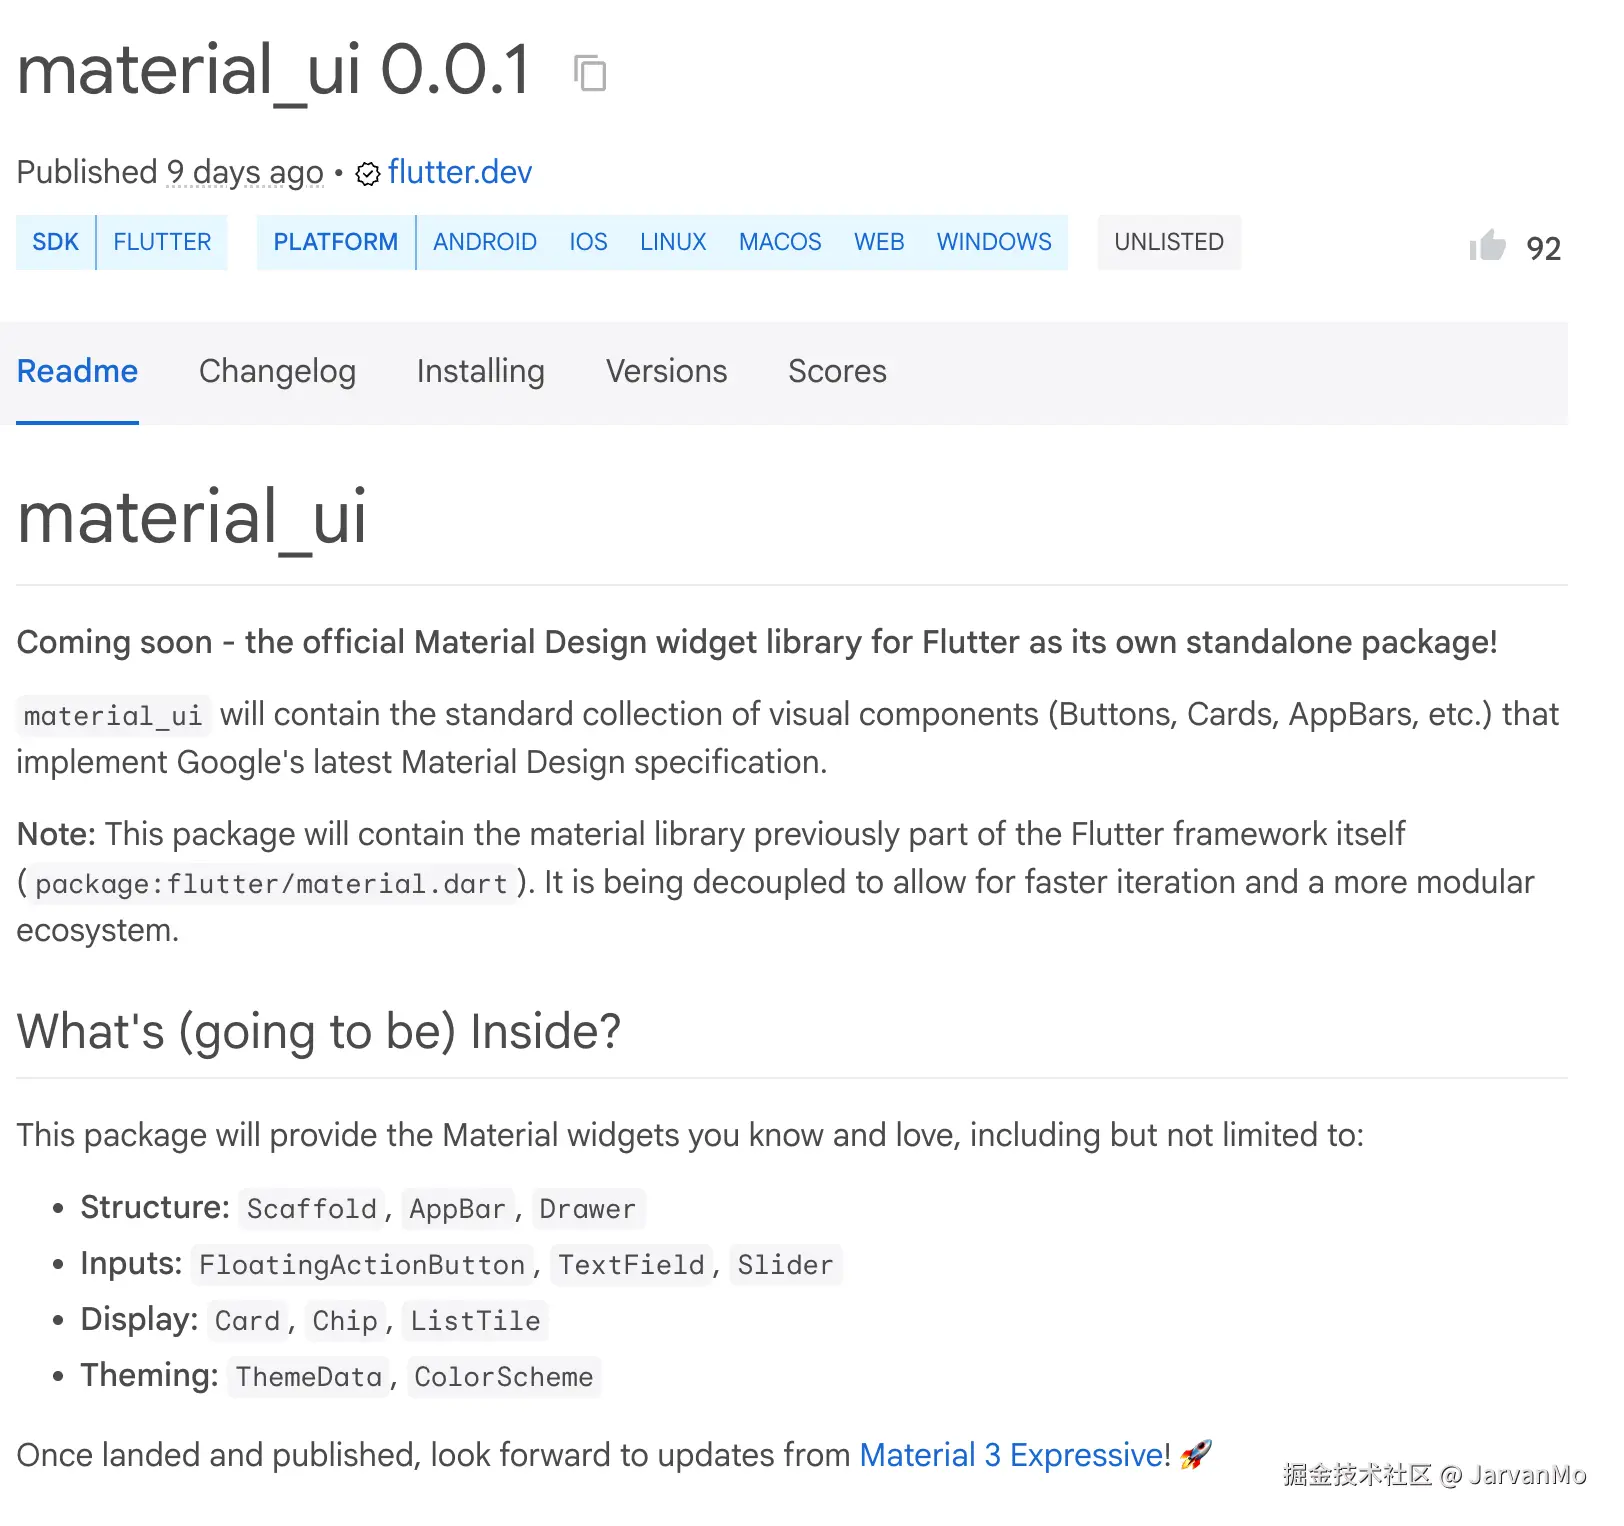The image size is (1624, 1526).
Task: Choose the WEB platform tag
Action: 878,242
